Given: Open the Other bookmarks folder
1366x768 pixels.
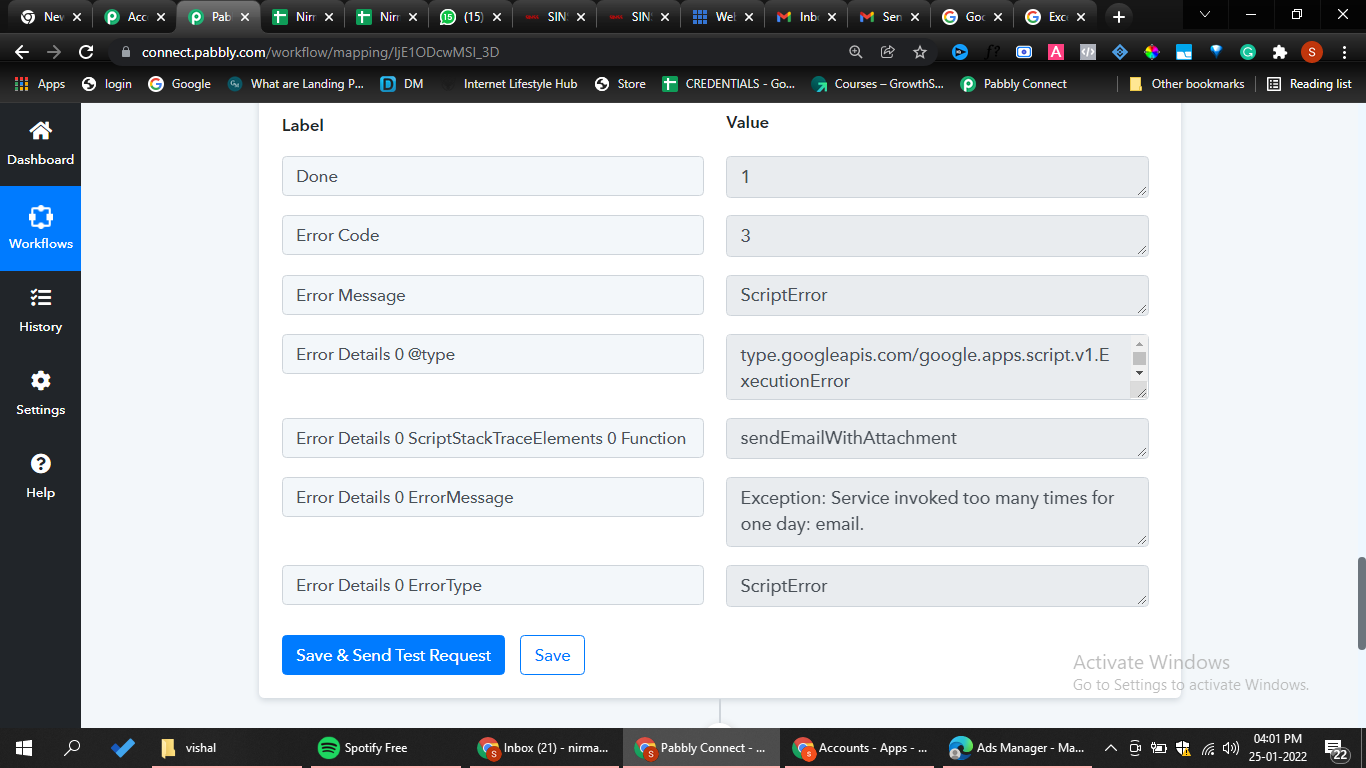Looking at the screenshot, I should [x=1186, y=84].
